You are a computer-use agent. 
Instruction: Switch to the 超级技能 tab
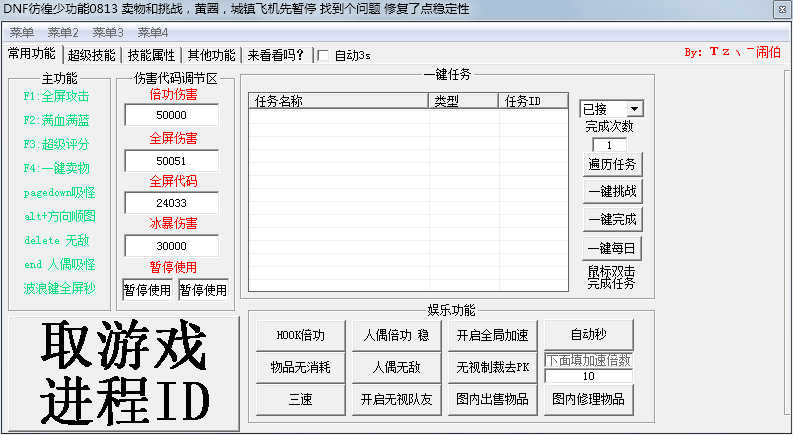coord(91,55)
